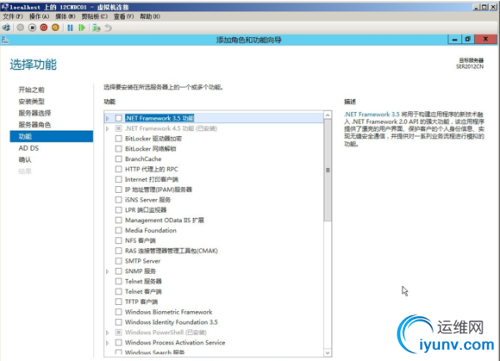Open the 媒体 menu
This screenshot has height=361, width=500.
click(65, 16)
